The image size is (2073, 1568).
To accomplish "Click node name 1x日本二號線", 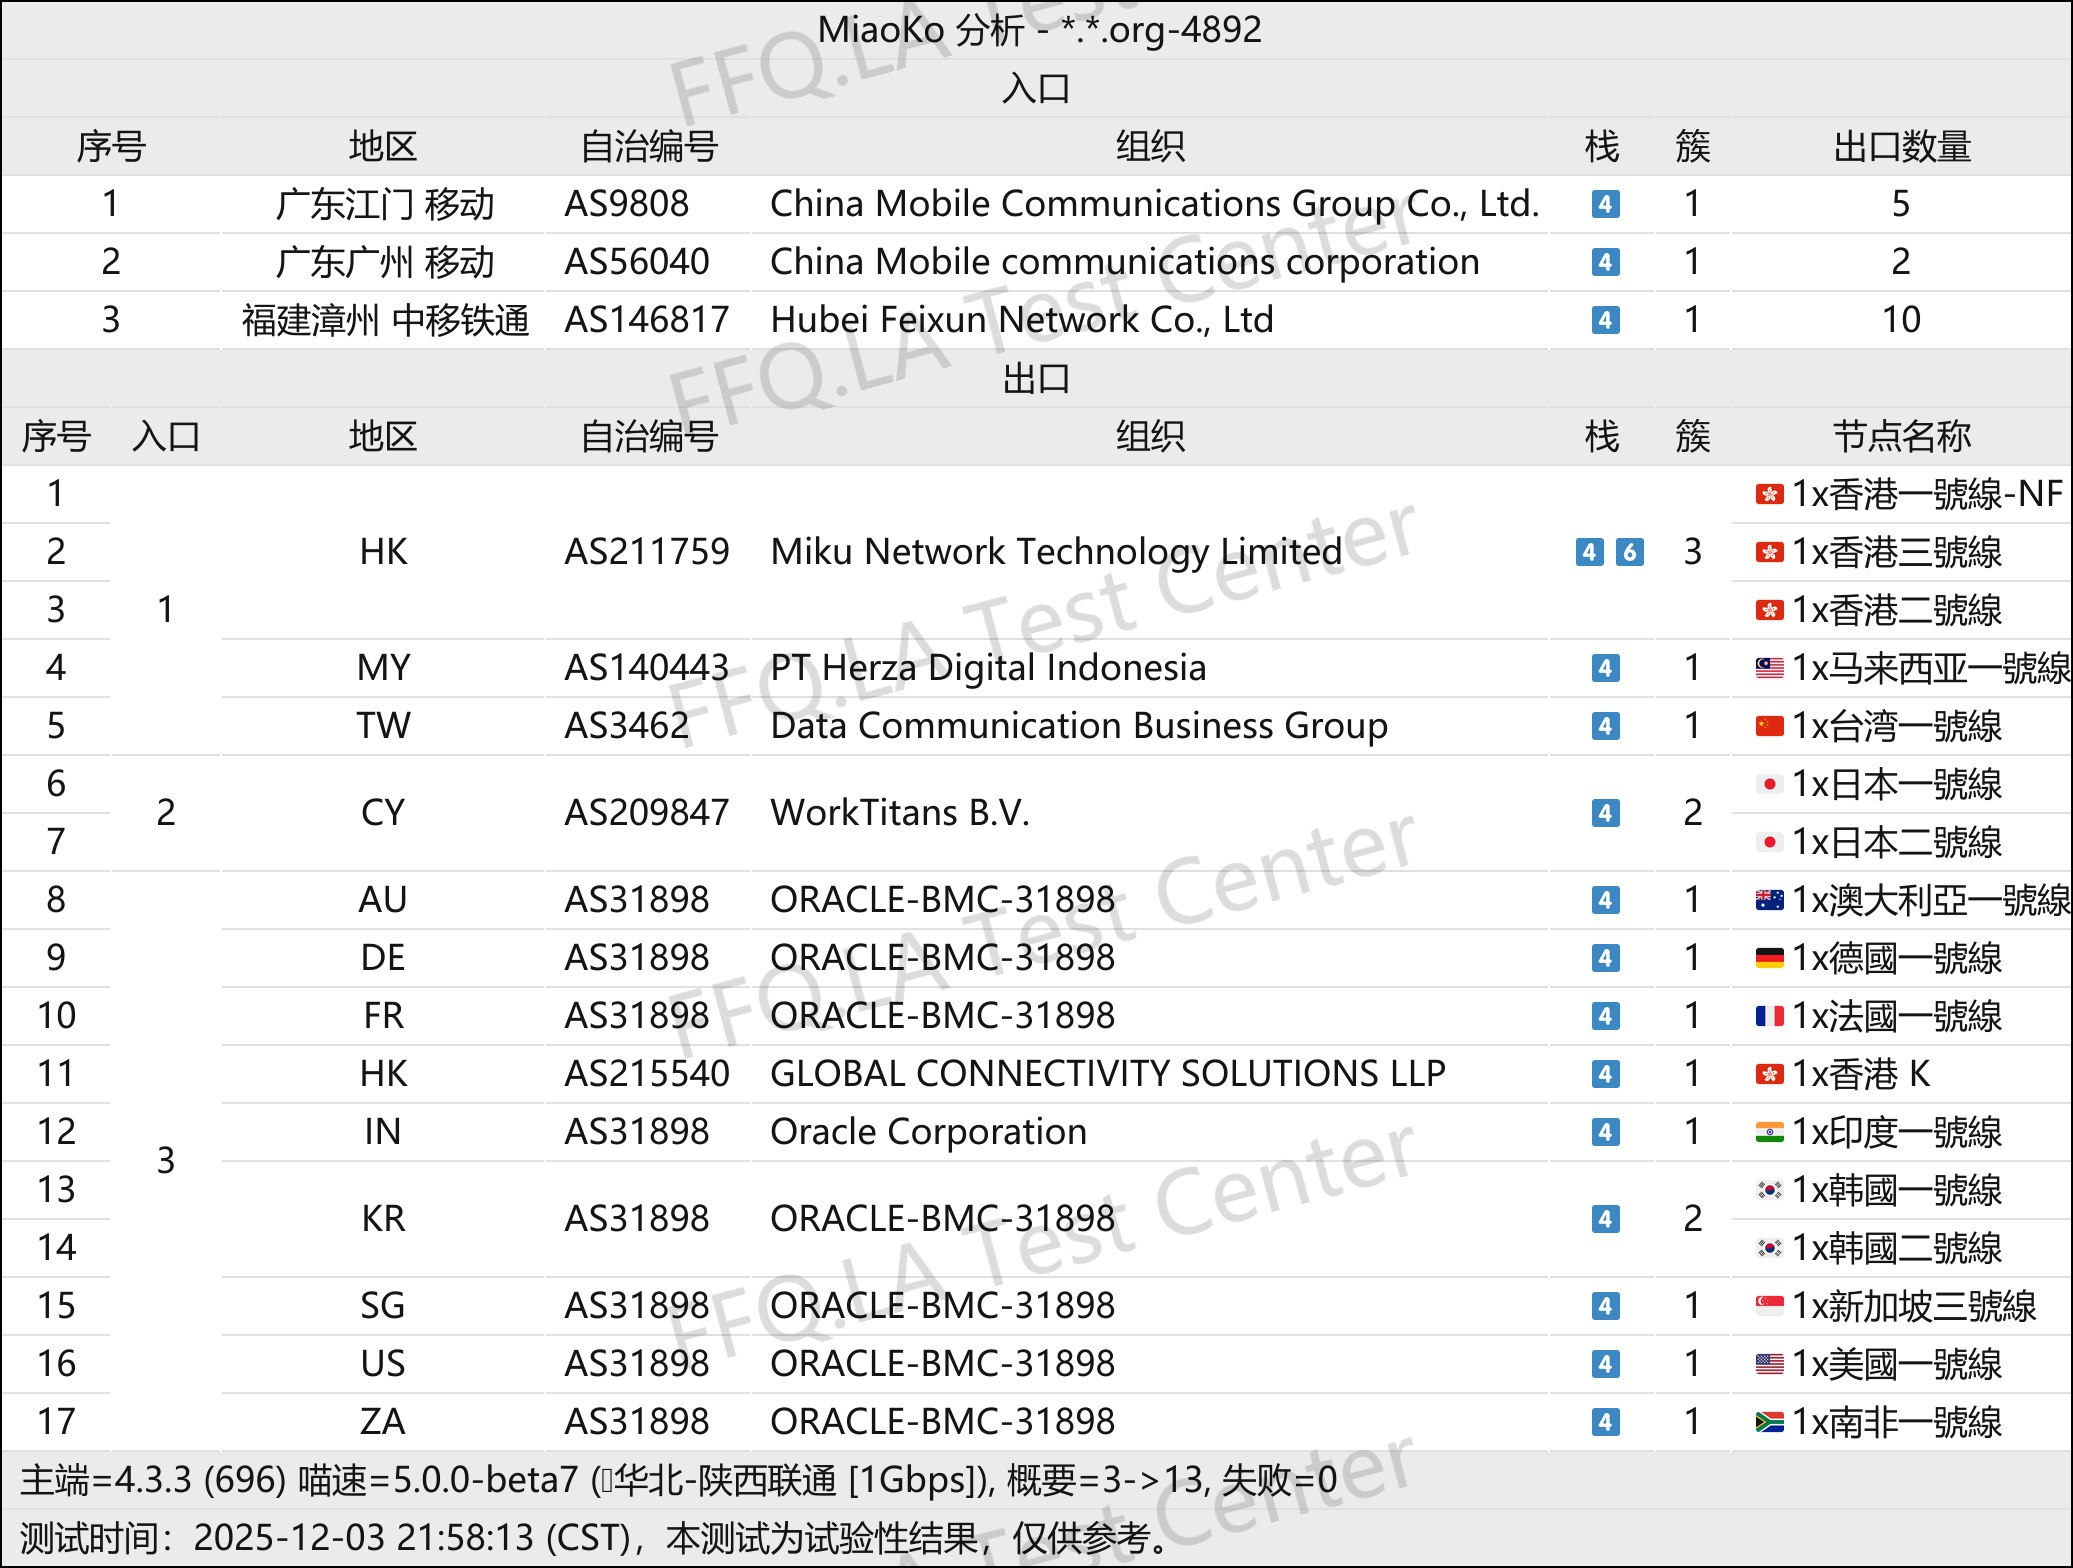I will [x=1897, y=842].
